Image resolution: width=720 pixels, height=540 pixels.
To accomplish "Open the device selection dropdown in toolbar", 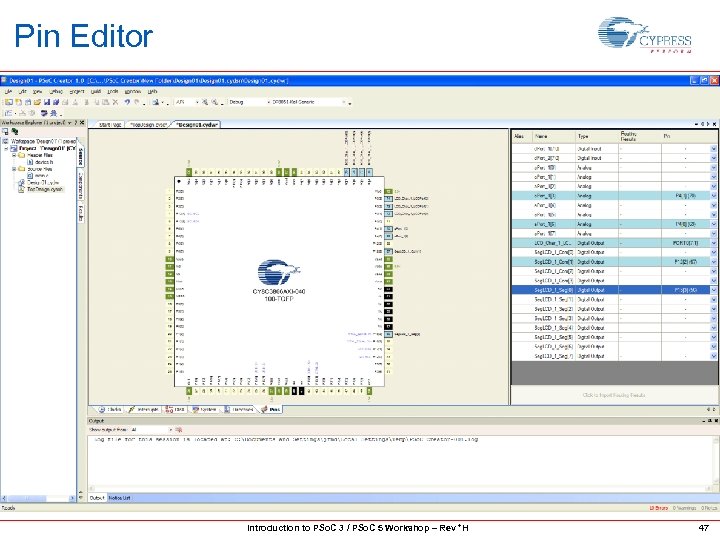I will click(x=308, y=102).
